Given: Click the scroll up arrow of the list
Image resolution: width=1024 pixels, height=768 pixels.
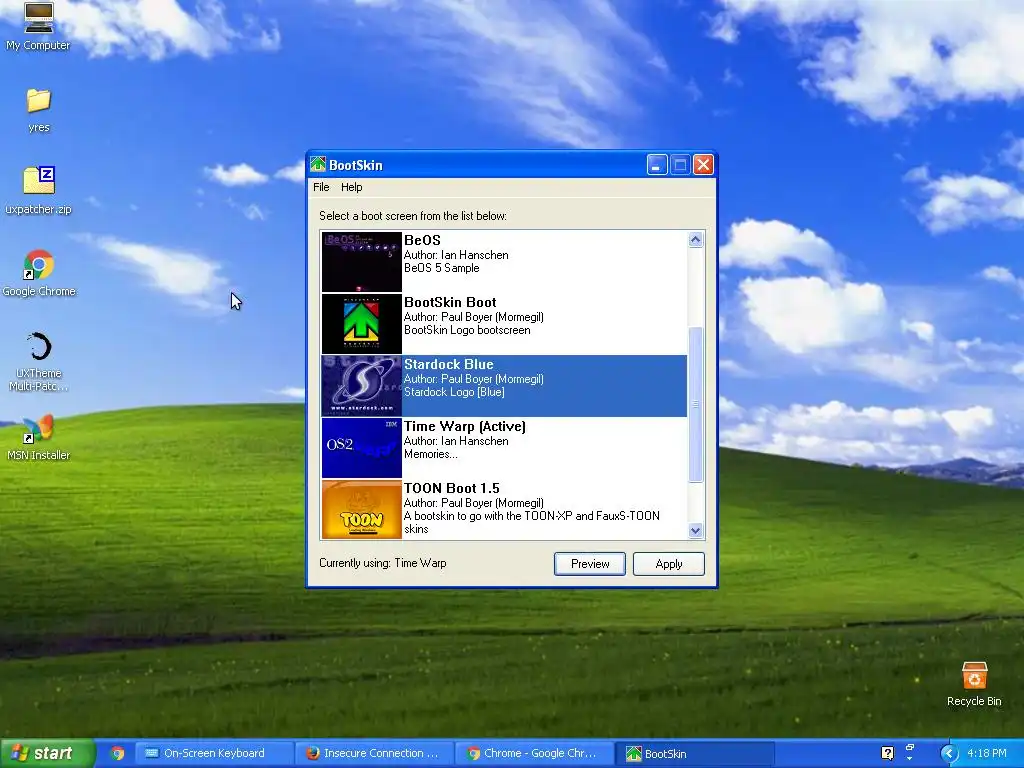Looking at the screenshot, I should [x=696, y=240].
